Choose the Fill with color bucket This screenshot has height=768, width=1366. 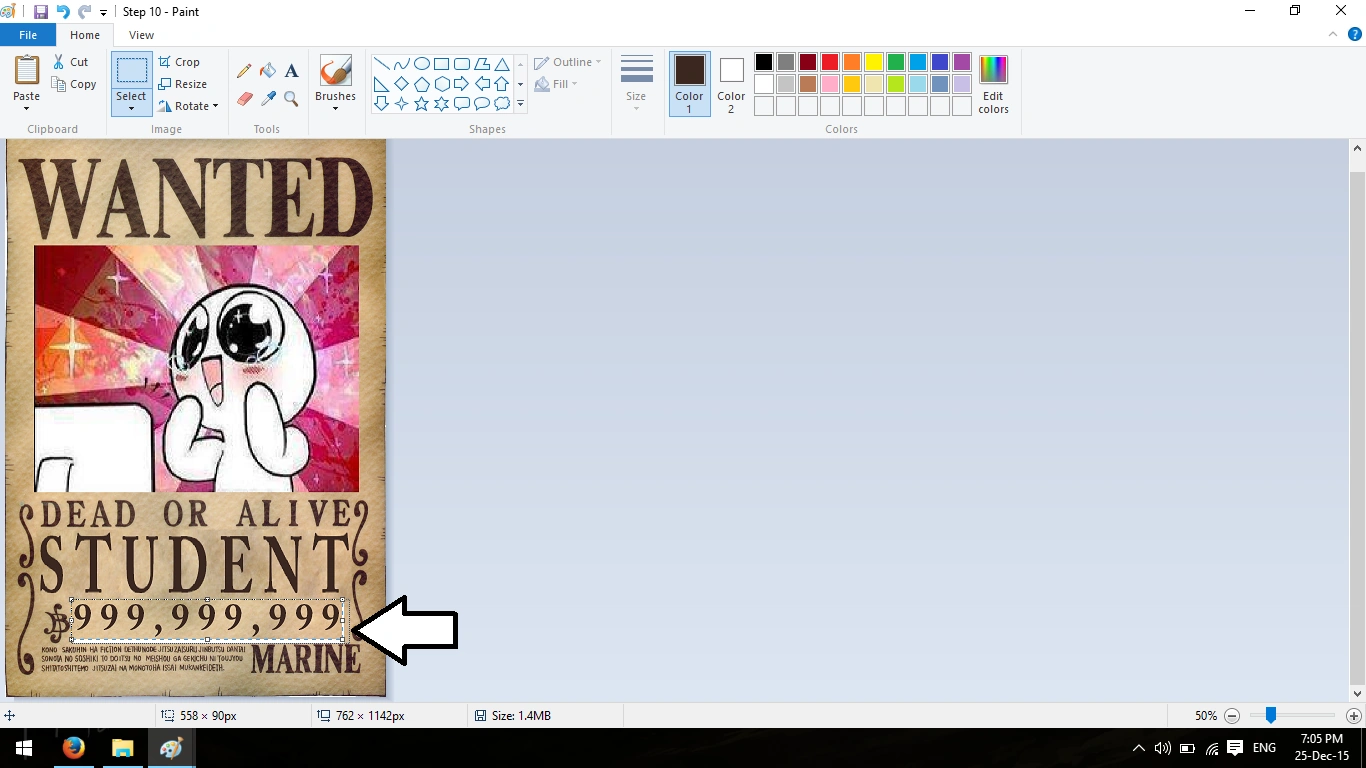268,71
